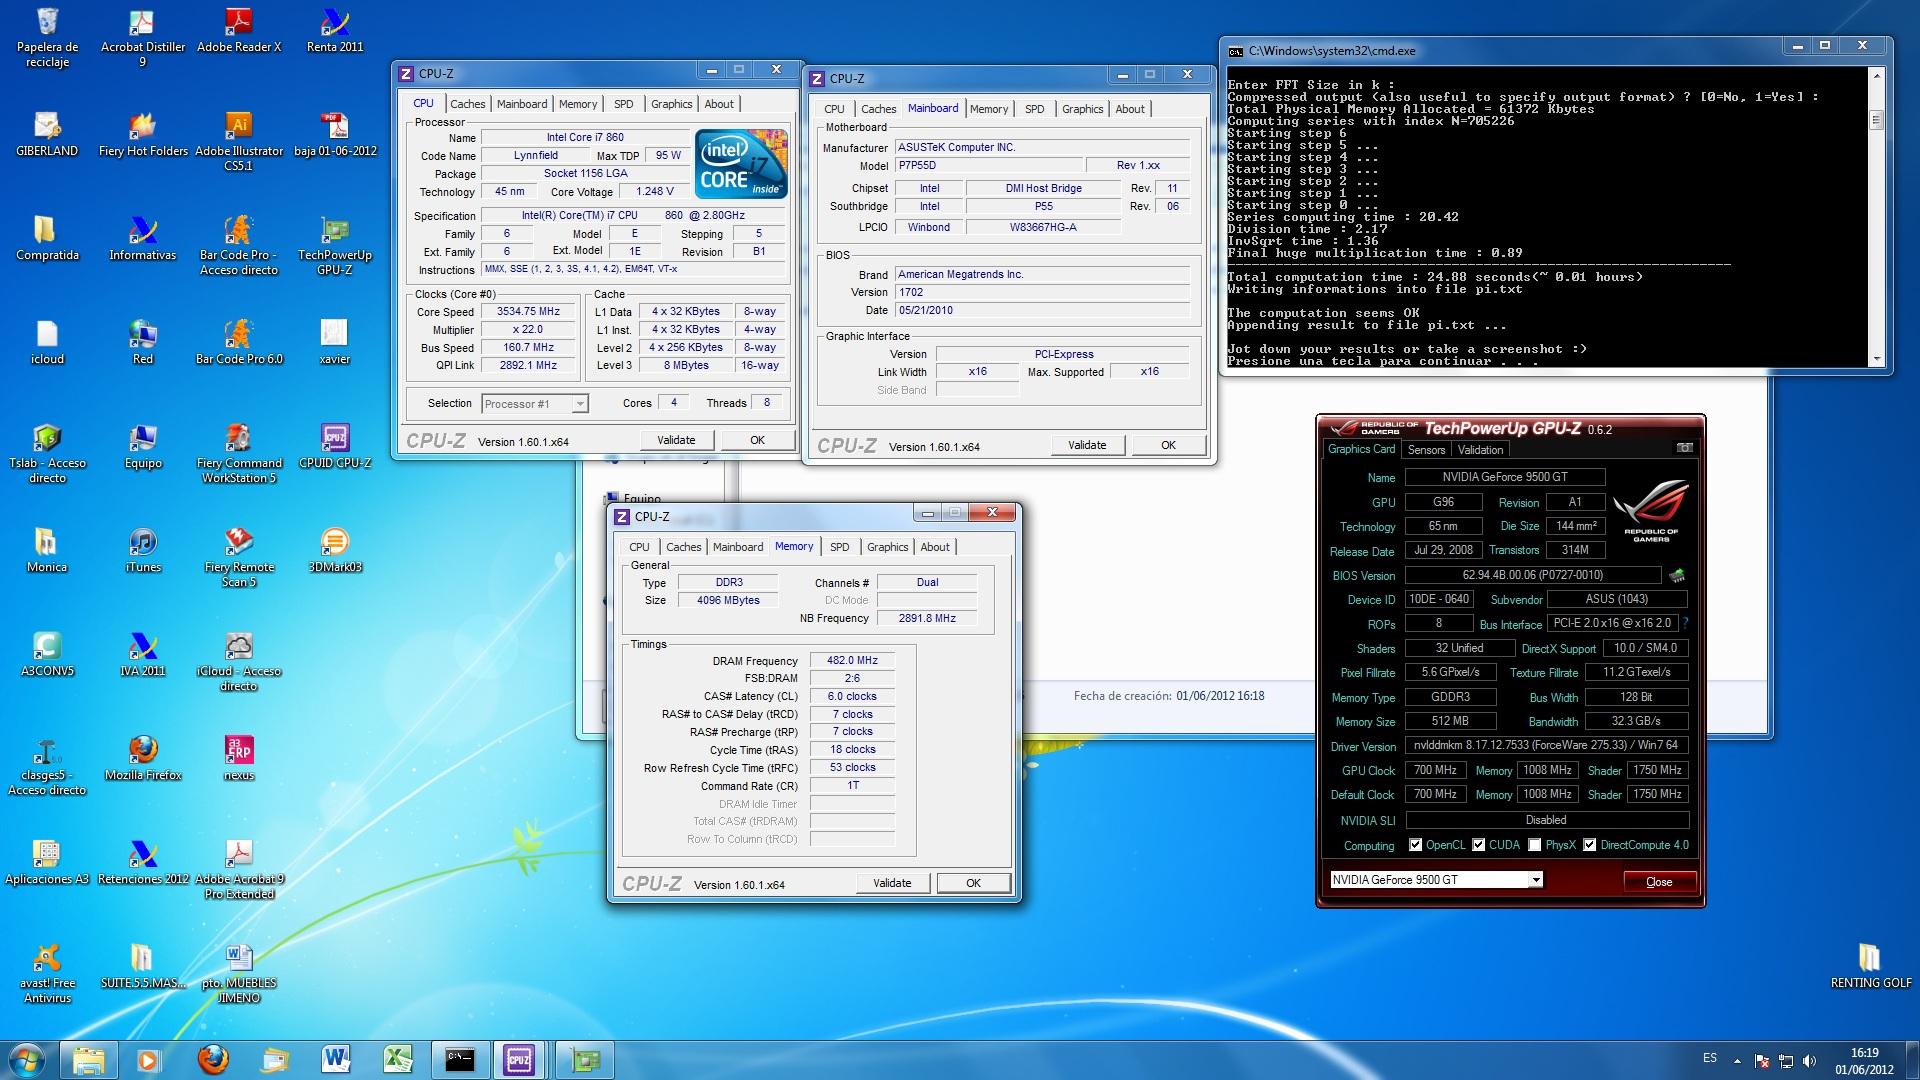Open nexus desktop icon

click(239, 758)
